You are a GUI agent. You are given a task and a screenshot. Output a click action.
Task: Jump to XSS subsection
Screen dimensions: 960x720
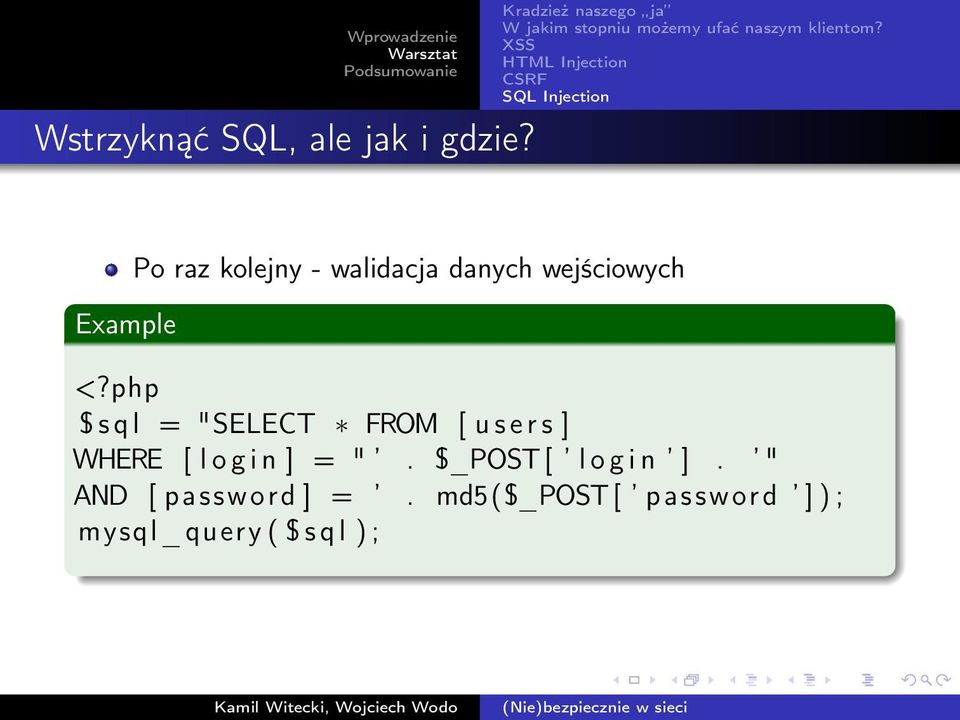[518, 45]
